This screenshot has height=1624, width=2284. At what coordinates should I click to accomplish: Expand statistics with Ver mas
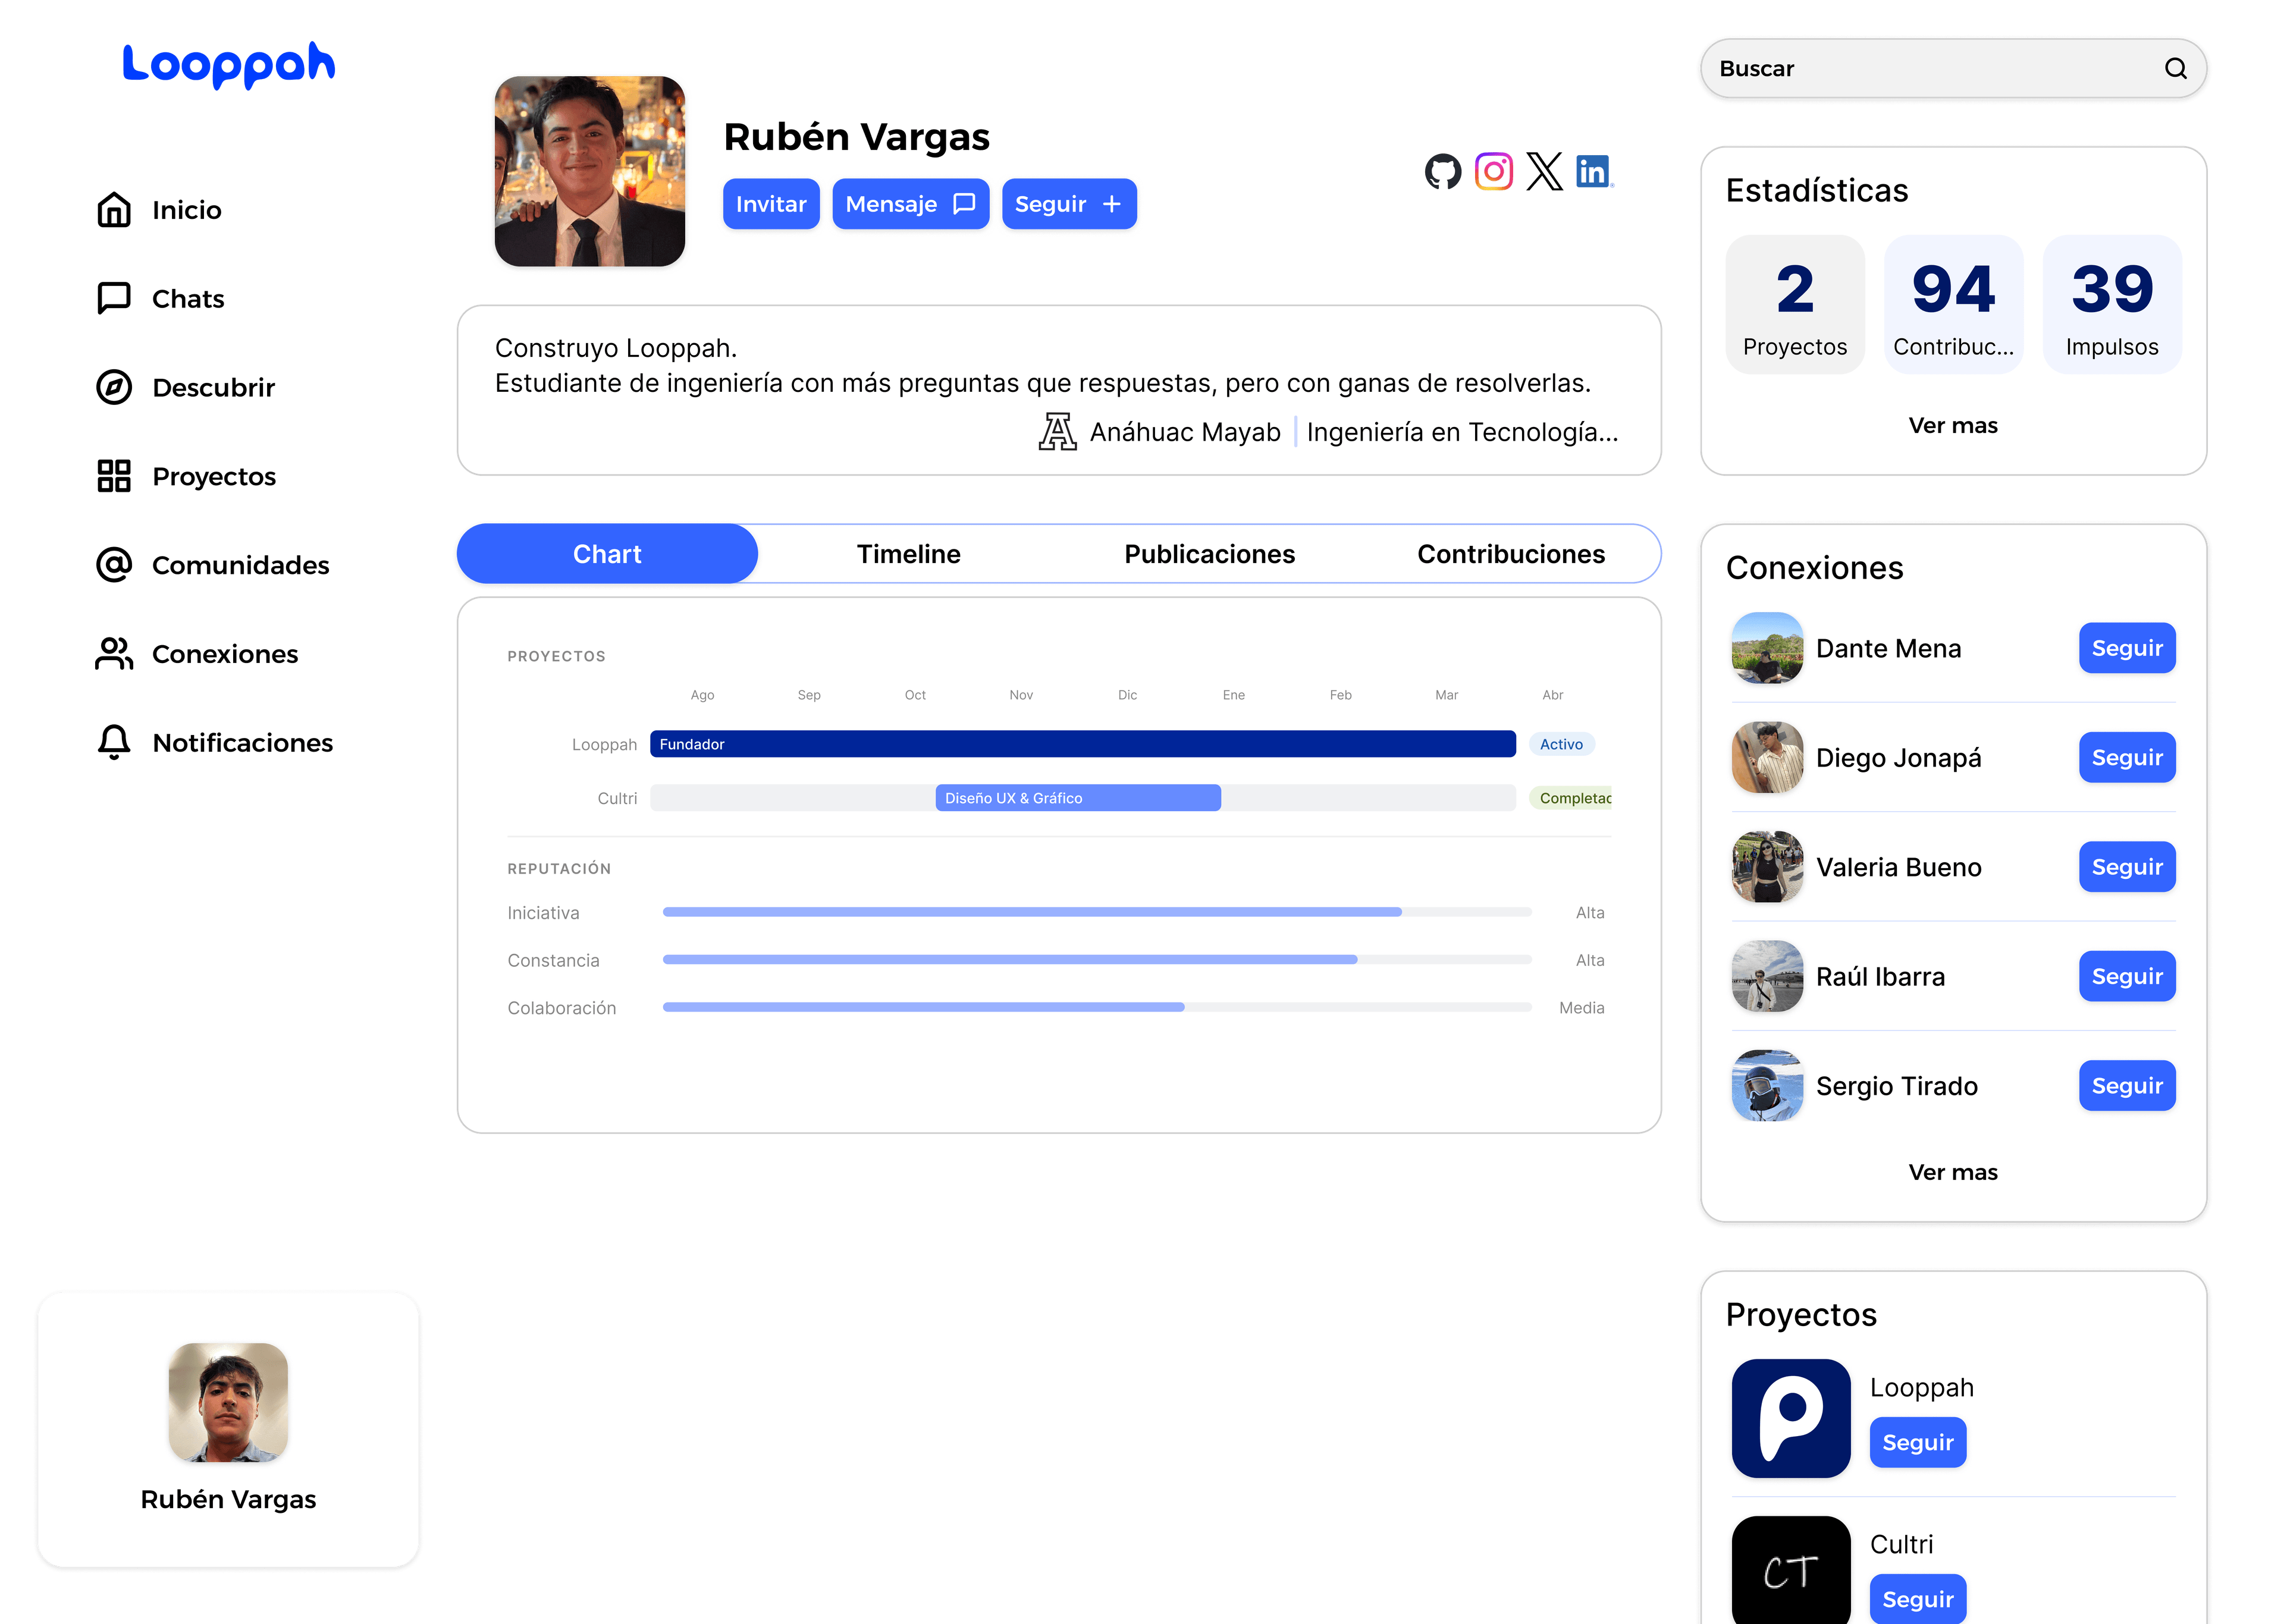coord(1952,426)
